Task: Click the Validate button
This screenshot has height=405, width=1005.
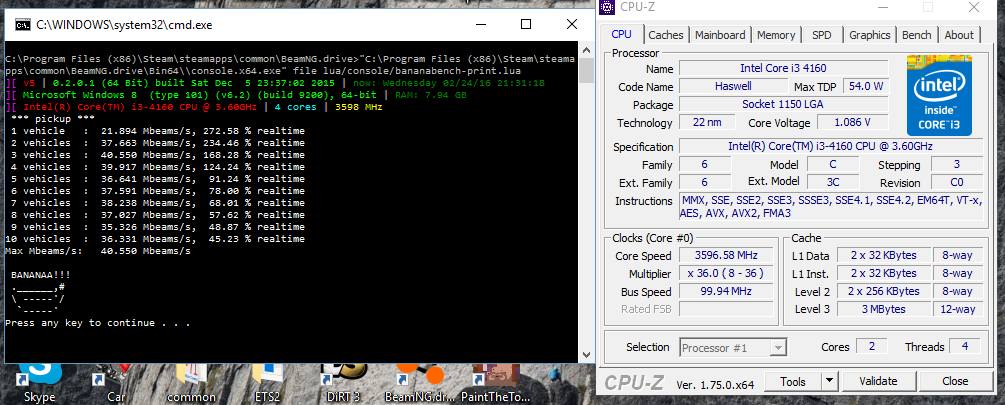Action: point(878,382)
